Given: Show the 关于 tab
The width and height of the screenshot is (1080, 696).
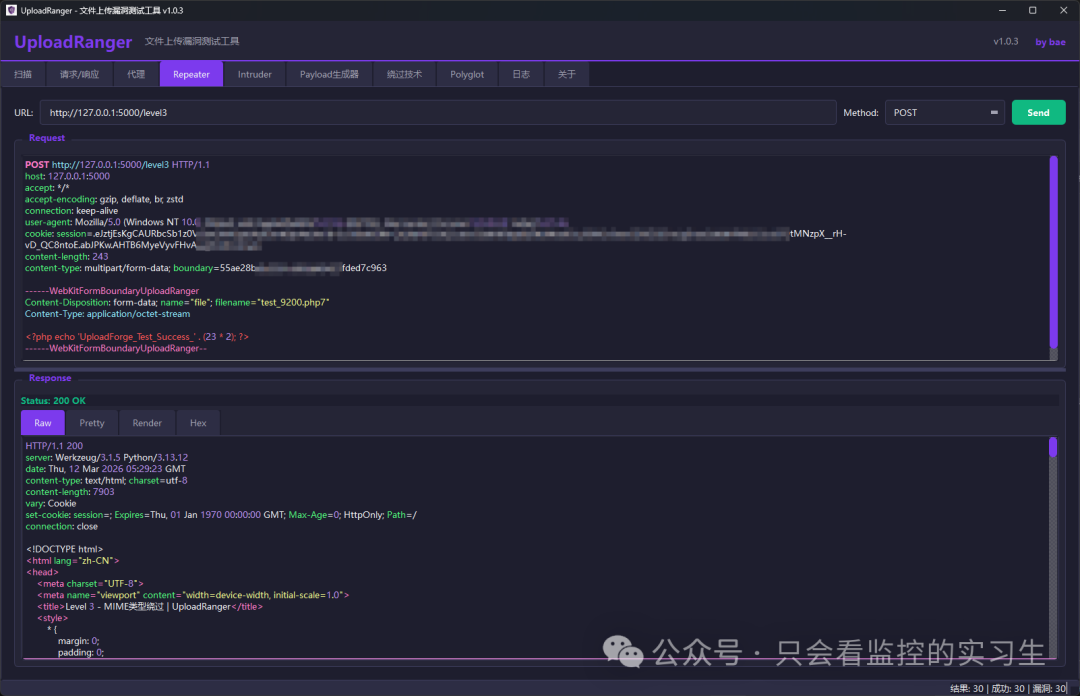Looking at the screenshot, I should point(566,74).
